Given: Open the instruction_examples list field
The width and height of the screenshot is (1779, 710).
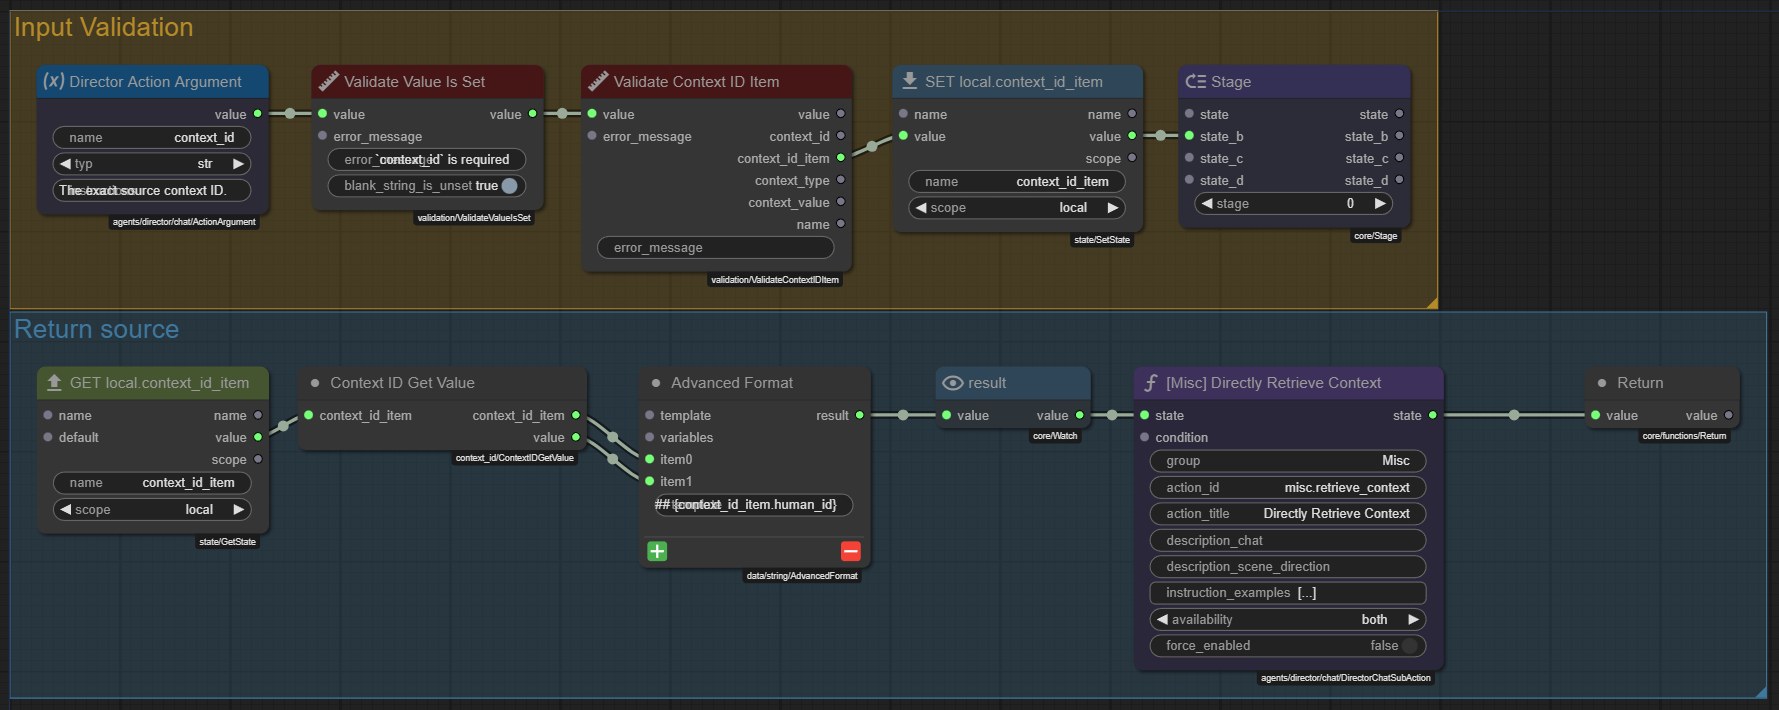Looking at the screenshot, I should (x=1287, y=593).
